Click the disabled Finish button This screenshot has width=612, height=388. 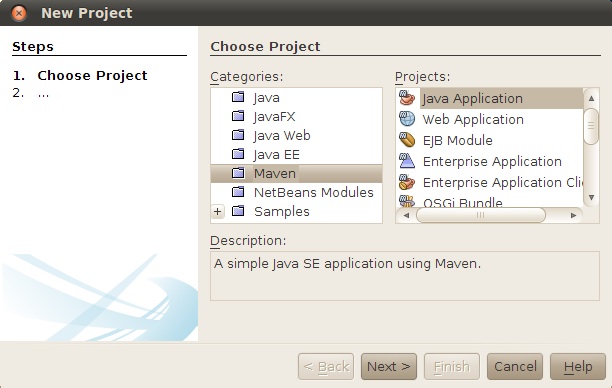tap(452, 367)
